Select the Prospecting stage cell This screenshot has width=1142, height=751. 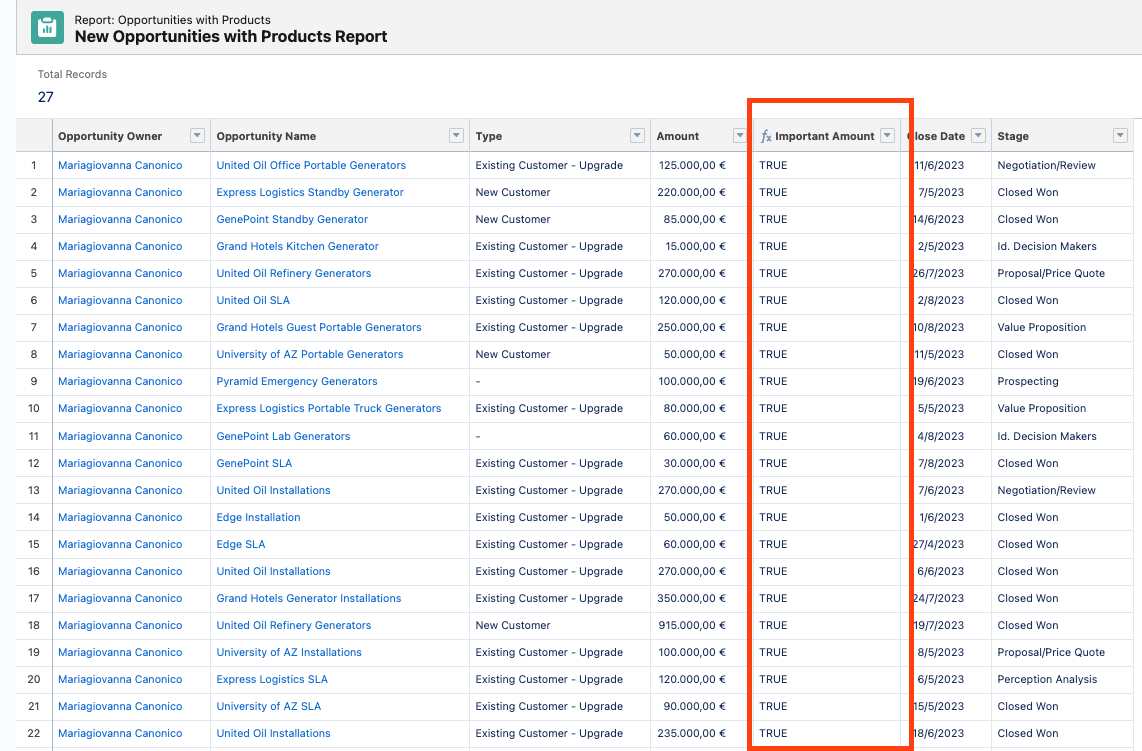pos(1028,381)
